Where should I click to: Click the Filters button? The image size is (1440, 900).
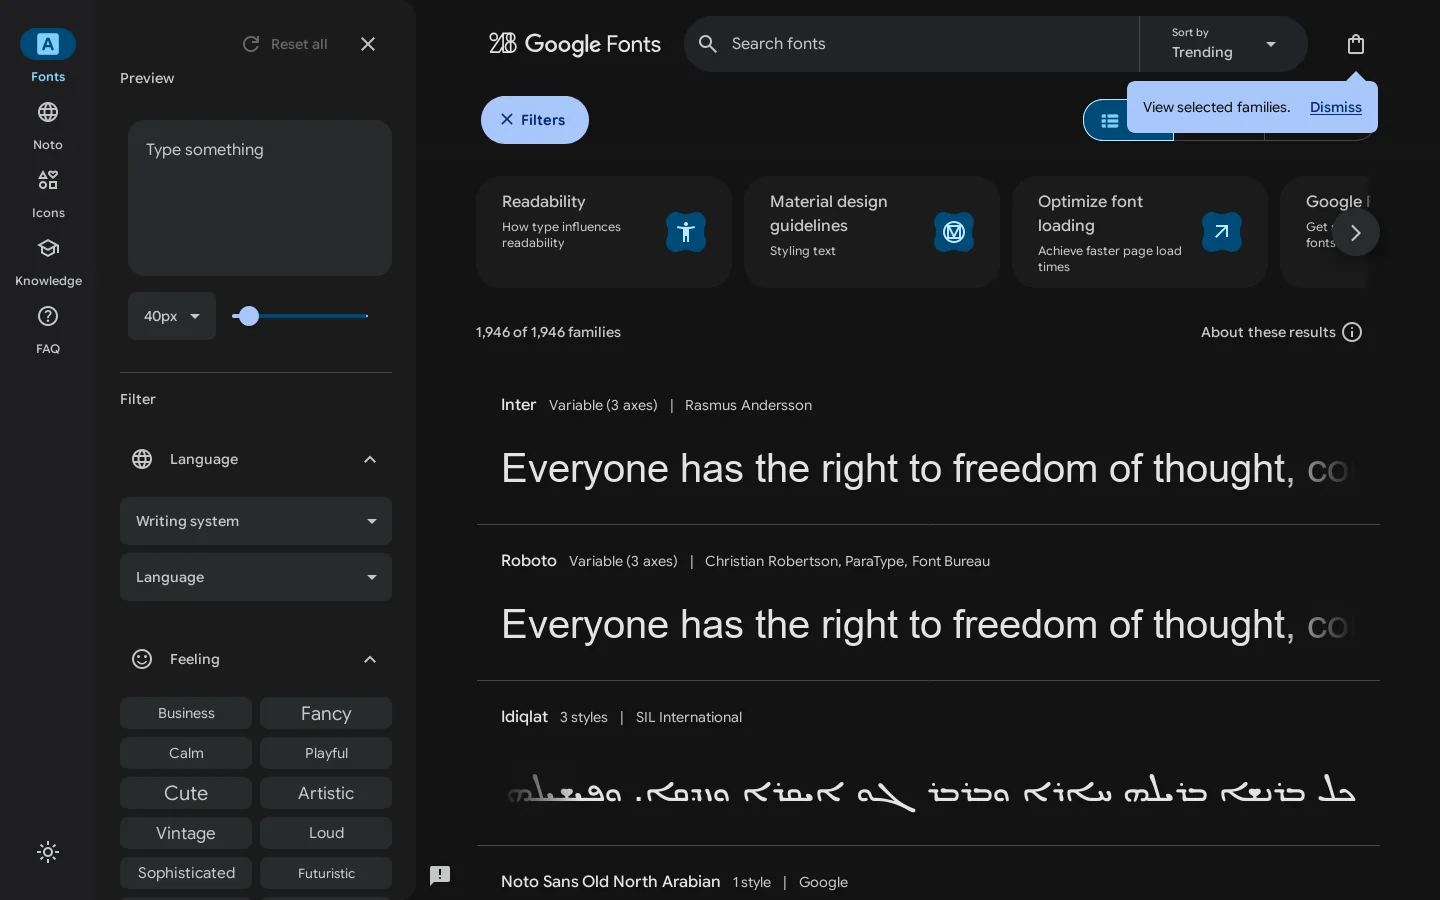coord(535,120)
